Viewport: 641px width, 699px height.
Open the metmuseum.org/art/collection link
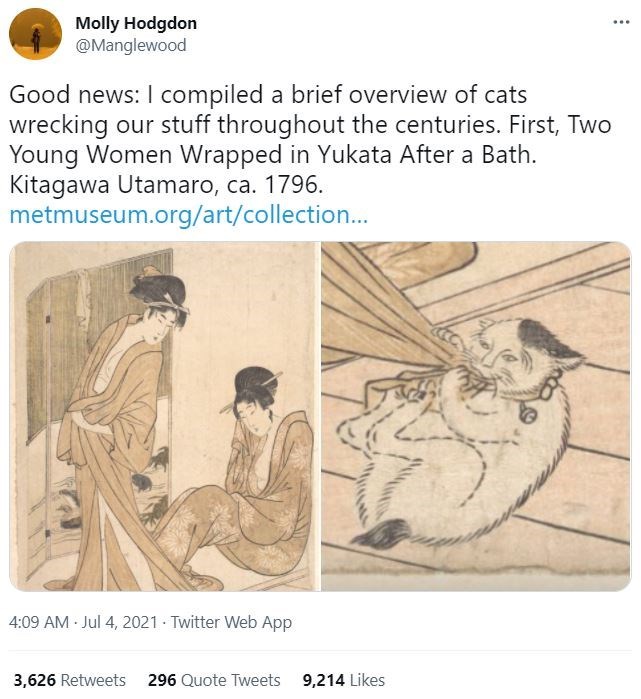pyautogui.click(x=181, y=215)
